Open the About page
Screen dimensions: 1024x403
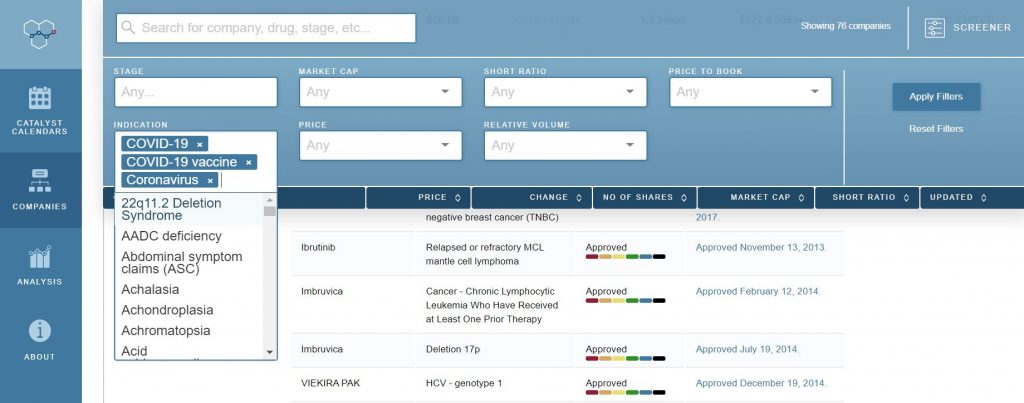[40, 340]
